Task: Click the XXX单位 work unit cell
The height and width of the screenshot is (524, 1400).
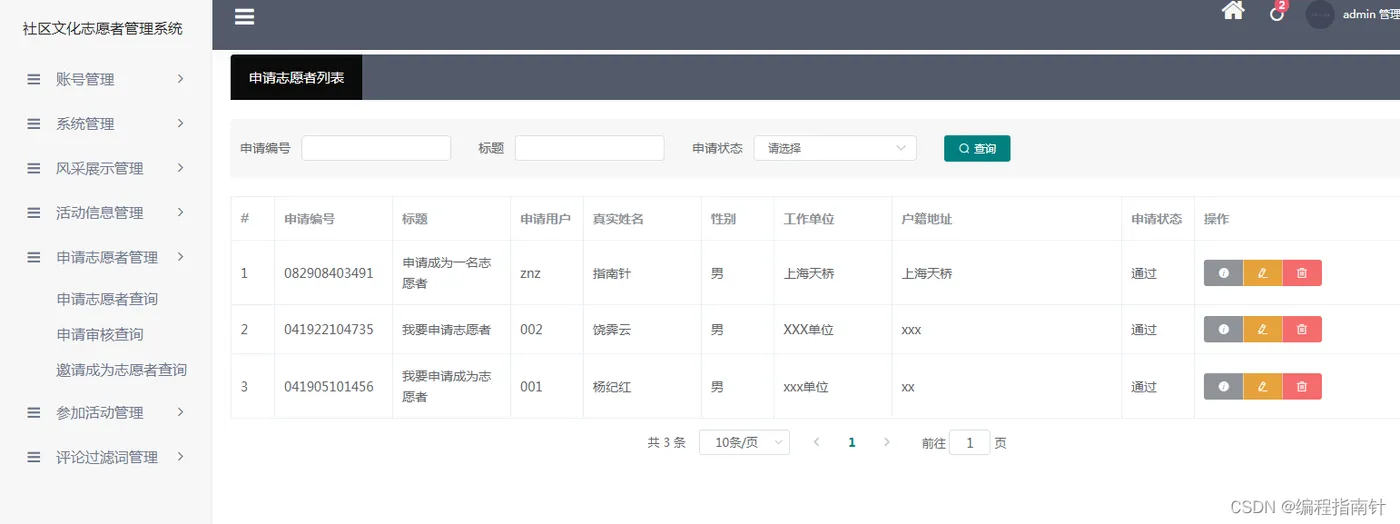Action: [x=808, y=329]
